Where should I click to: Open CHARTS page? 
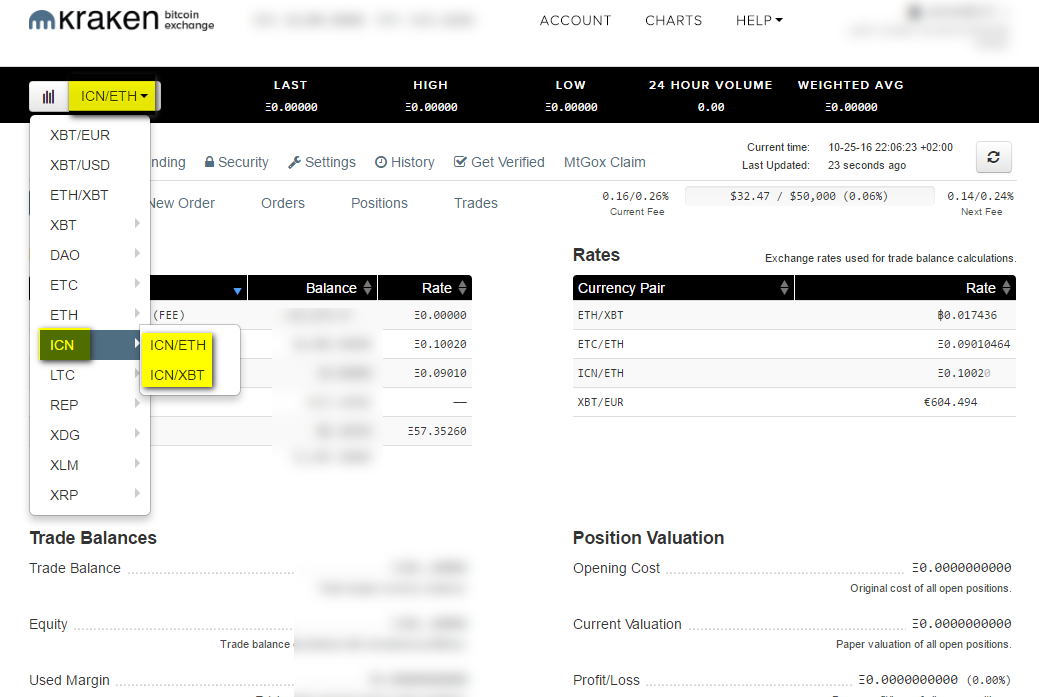point(673,21)
